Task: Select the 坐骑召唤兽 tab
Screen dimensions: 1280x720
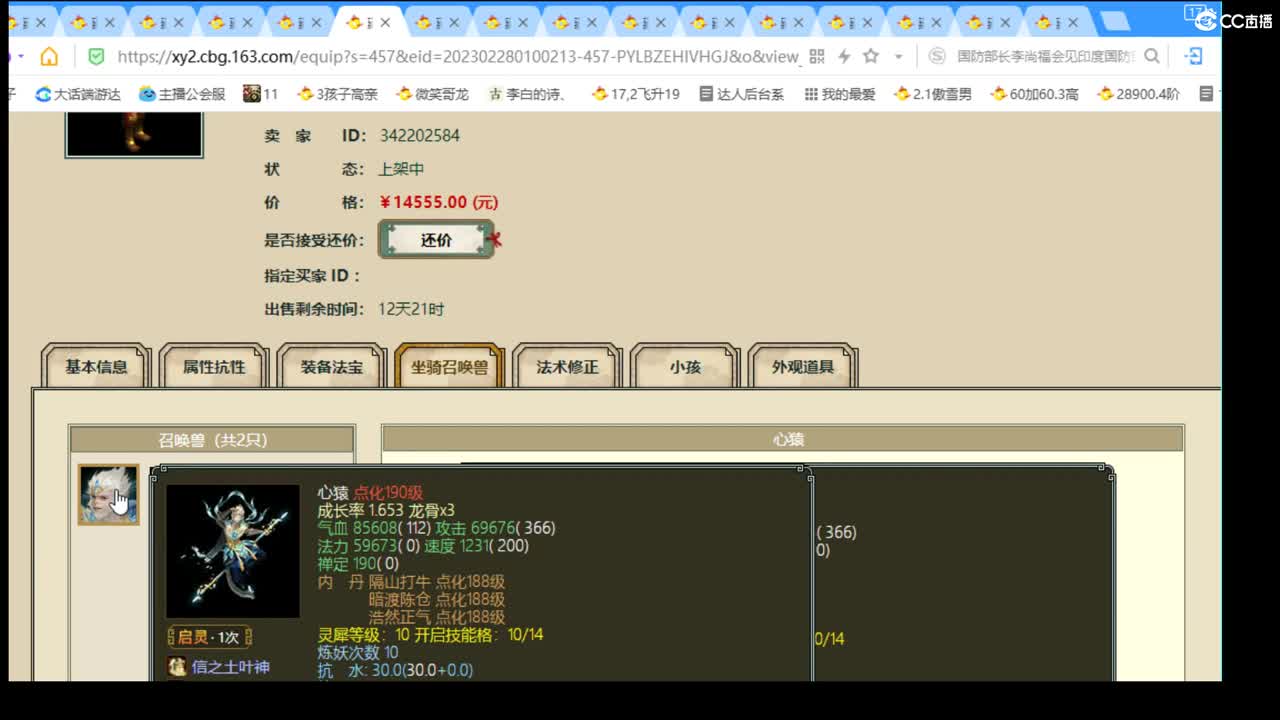Action: (450, 367)
